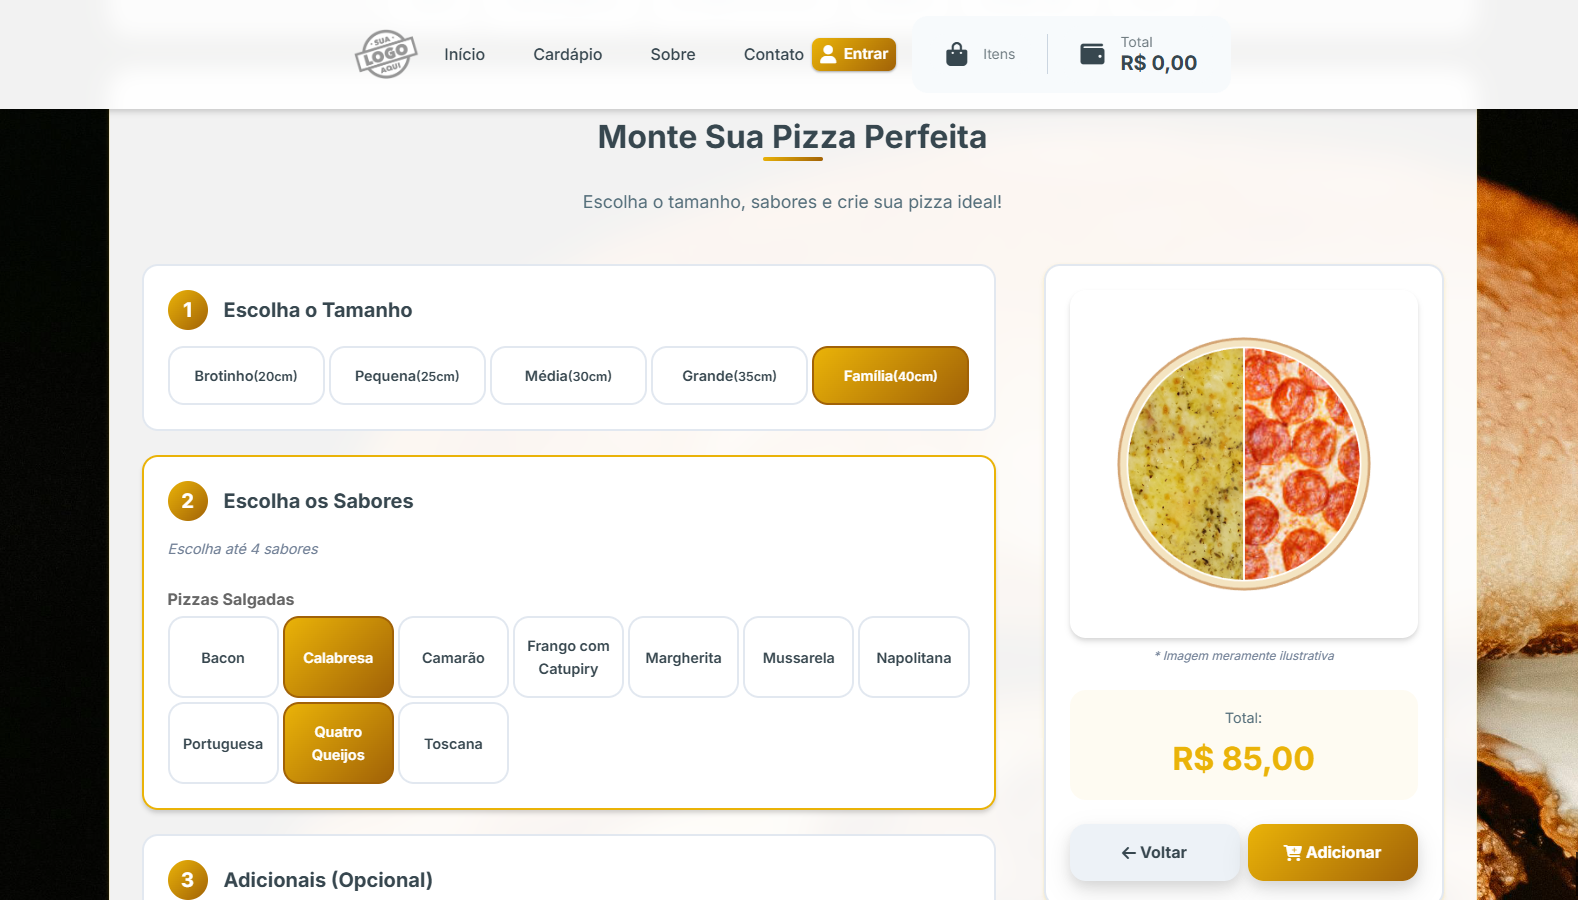1578x900 pixels.
Task: Open the shopping bag Itens icon
Action: coord(956,53)
